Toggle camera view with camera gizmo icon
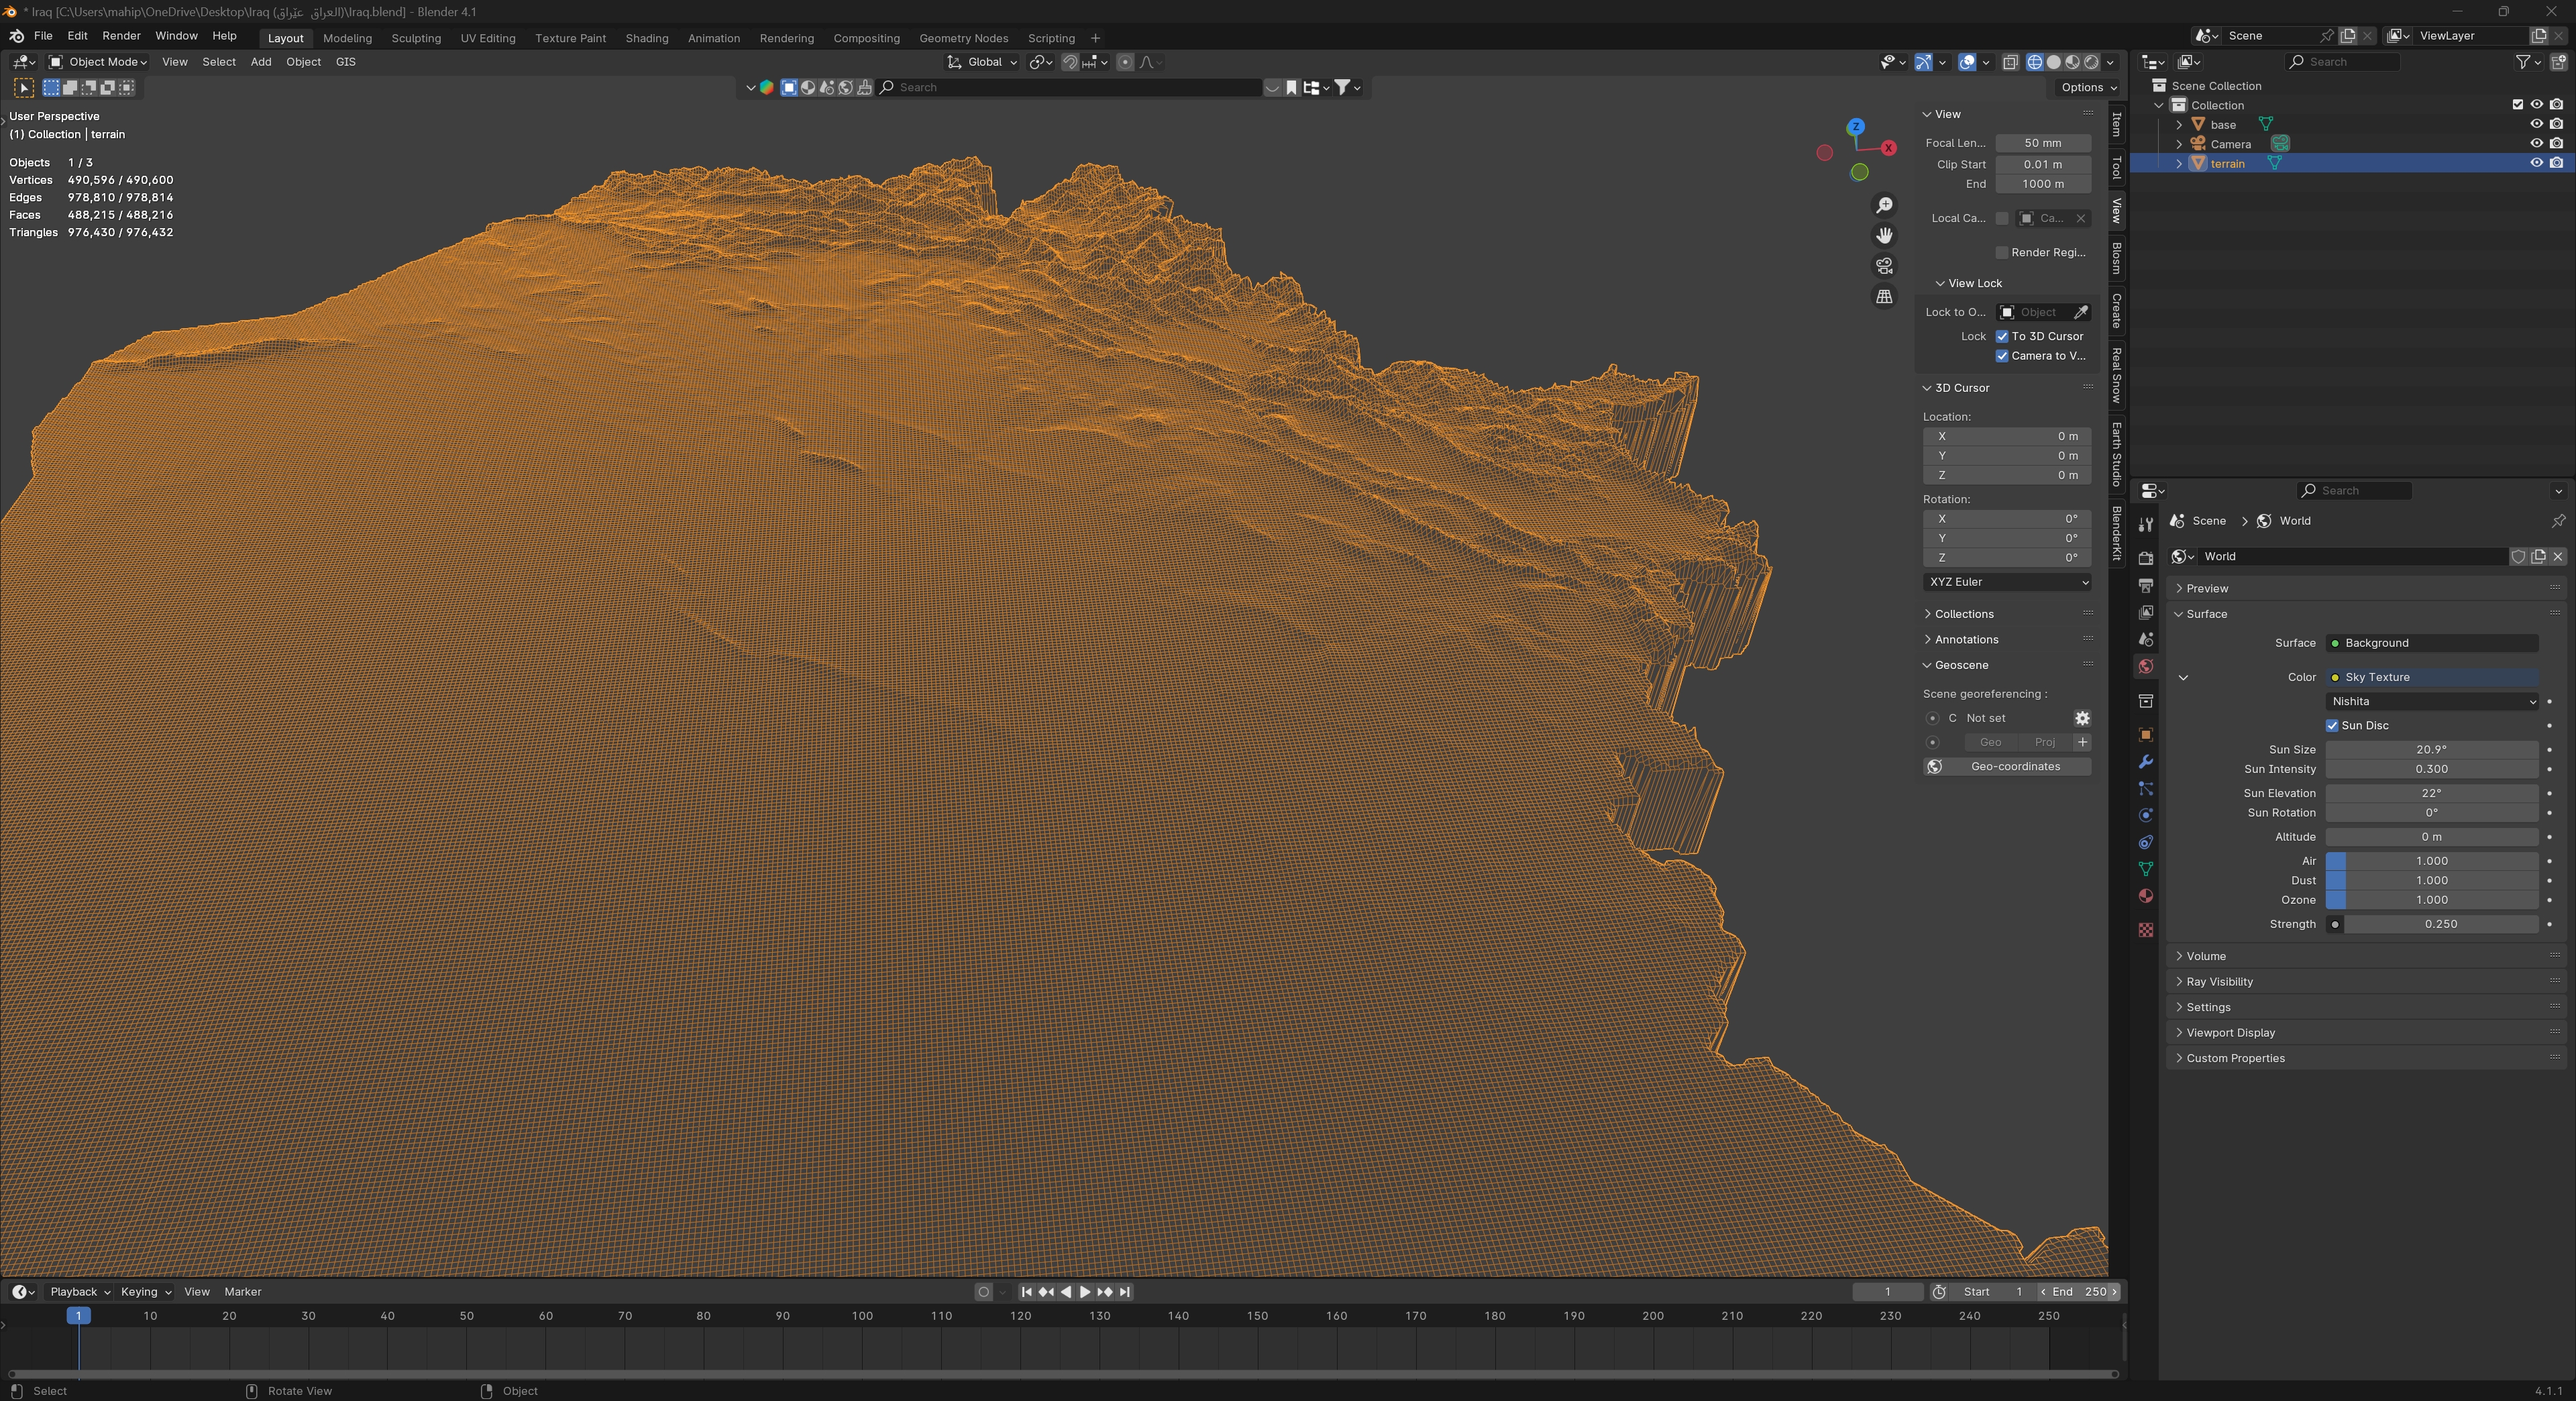2576x1401 pixels. pyautogui.click(x=1884, y=266)
